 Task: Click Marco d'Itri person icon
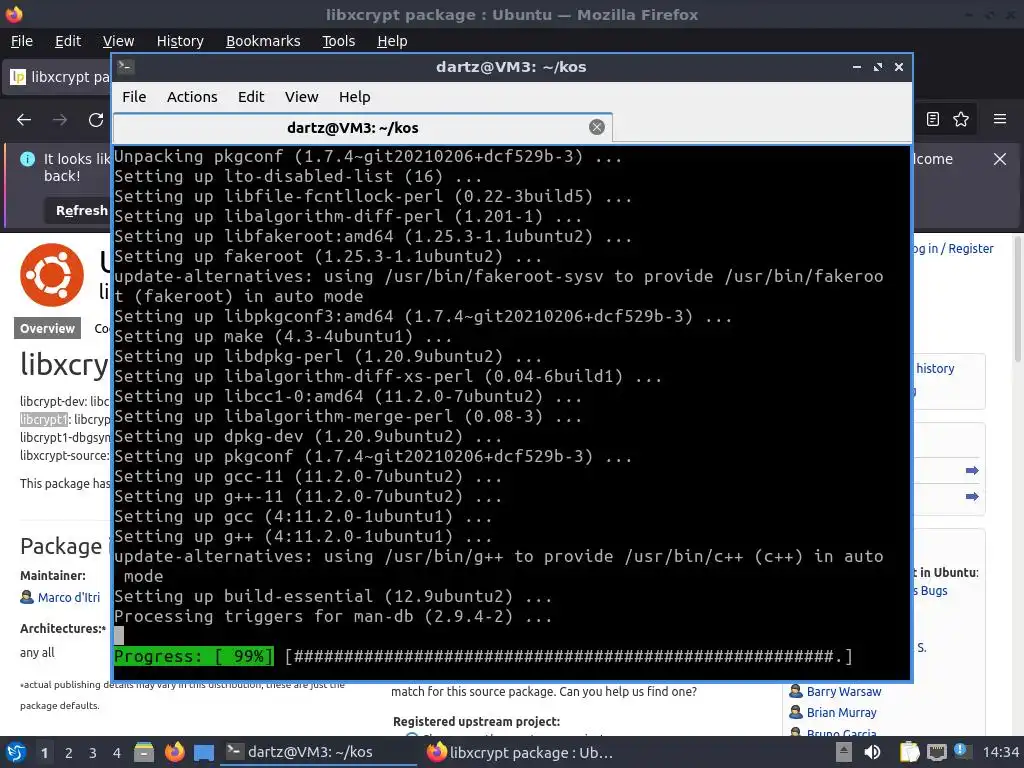pyautogui.click(x=27, y=597)
